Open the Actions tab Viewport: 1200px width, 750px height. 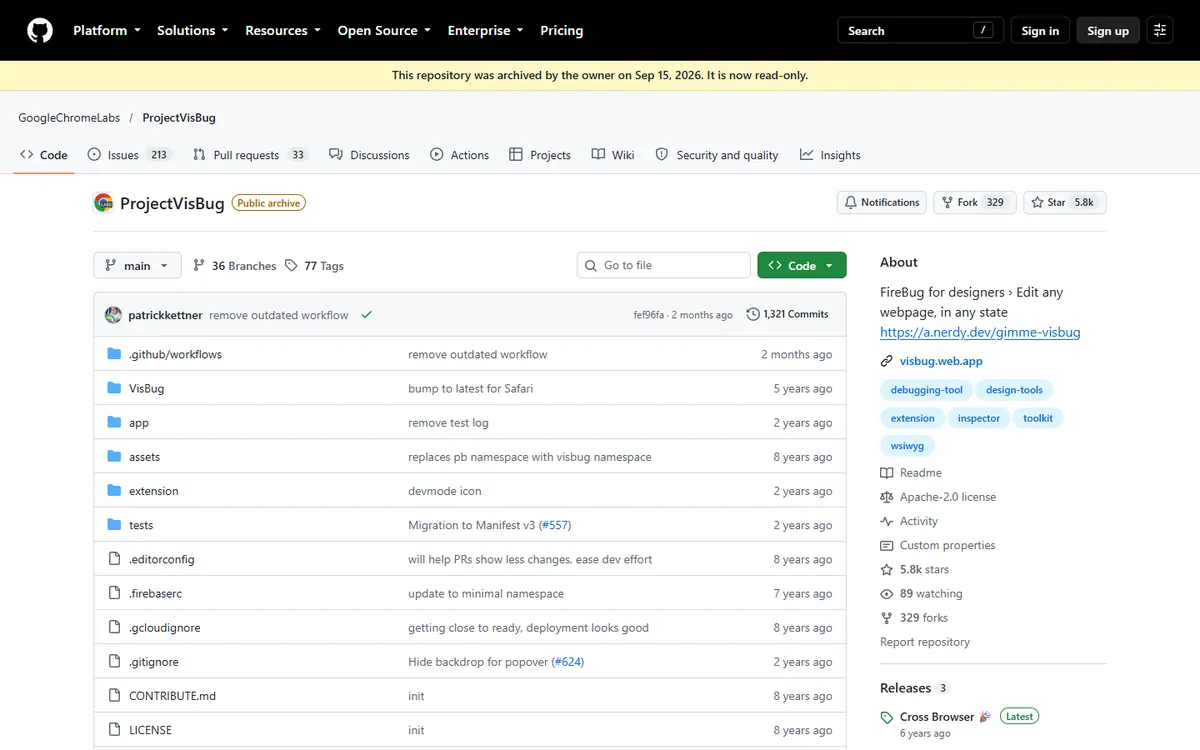(460, 155)
